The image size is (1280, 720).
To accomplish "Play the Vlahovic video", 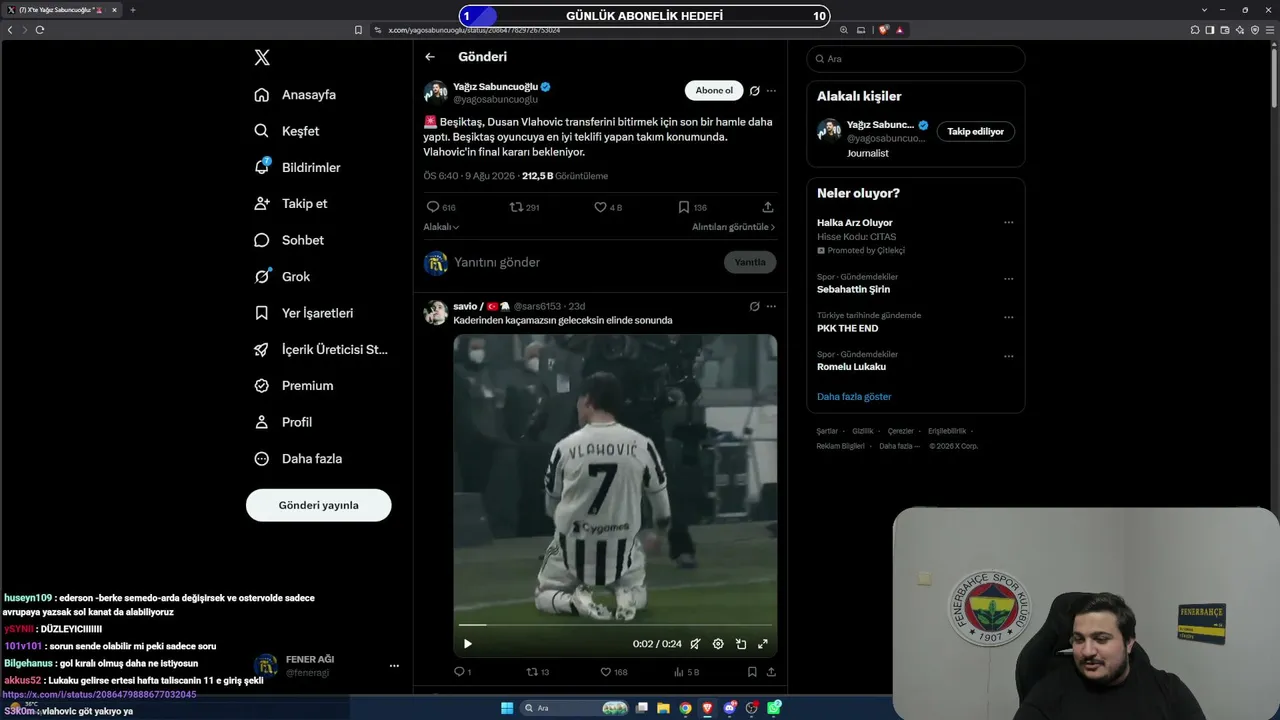I will point(467,644).
